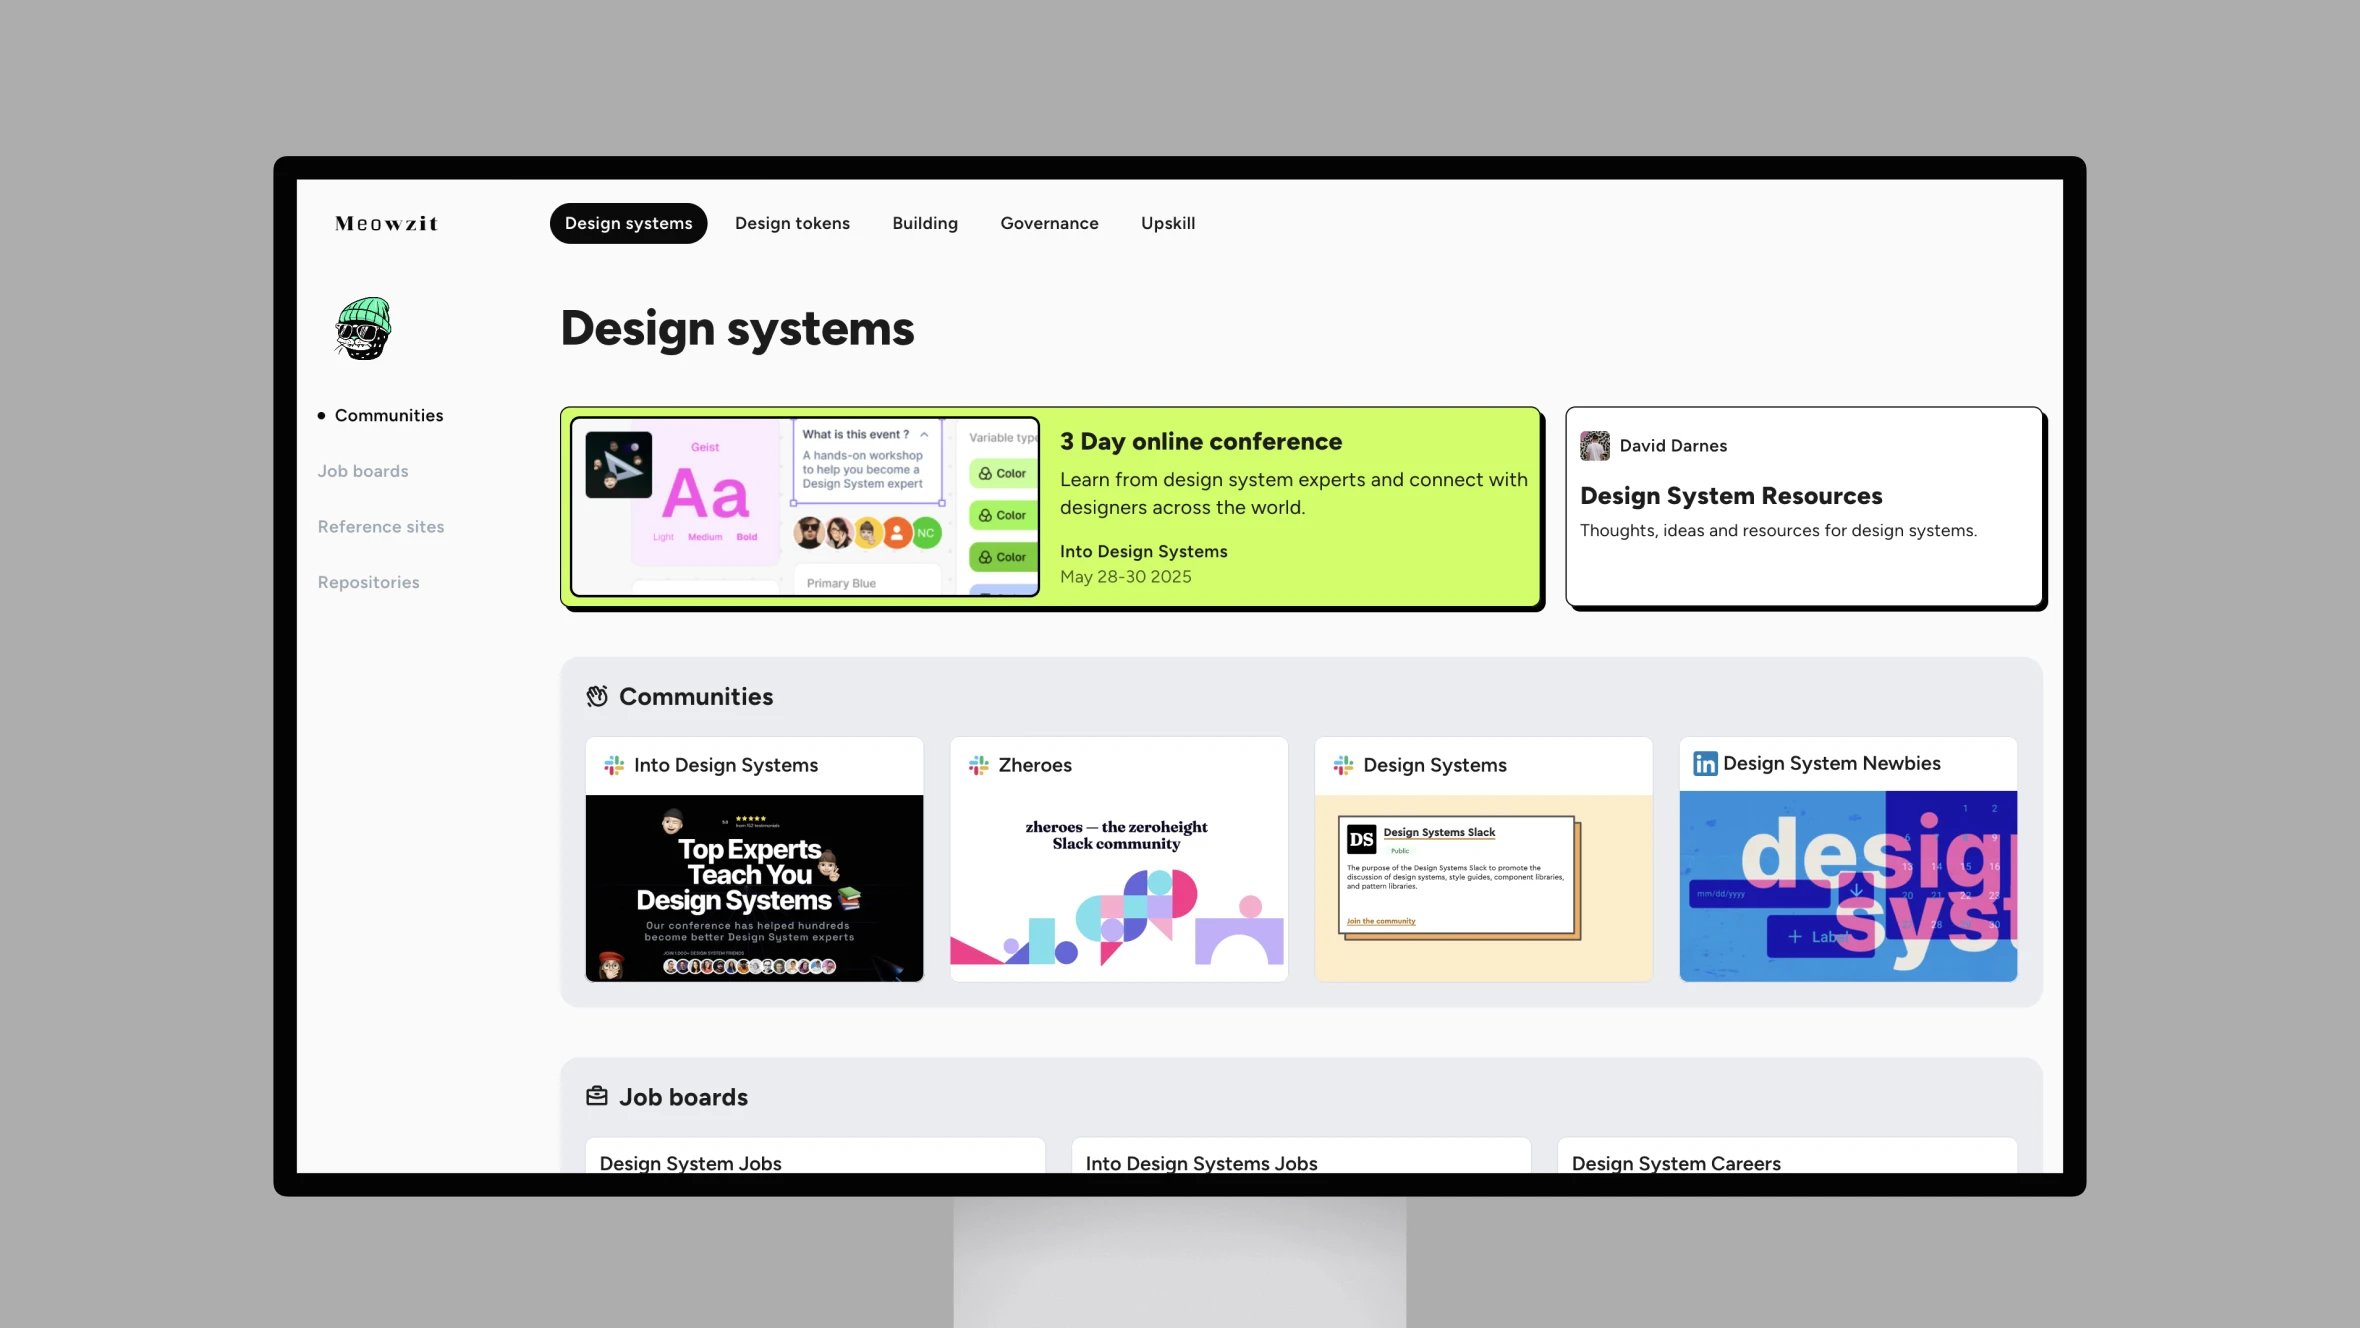Click the Reference sites sidebar link
Viewport: 2360px width, 1328px height.
pos(381,527)
